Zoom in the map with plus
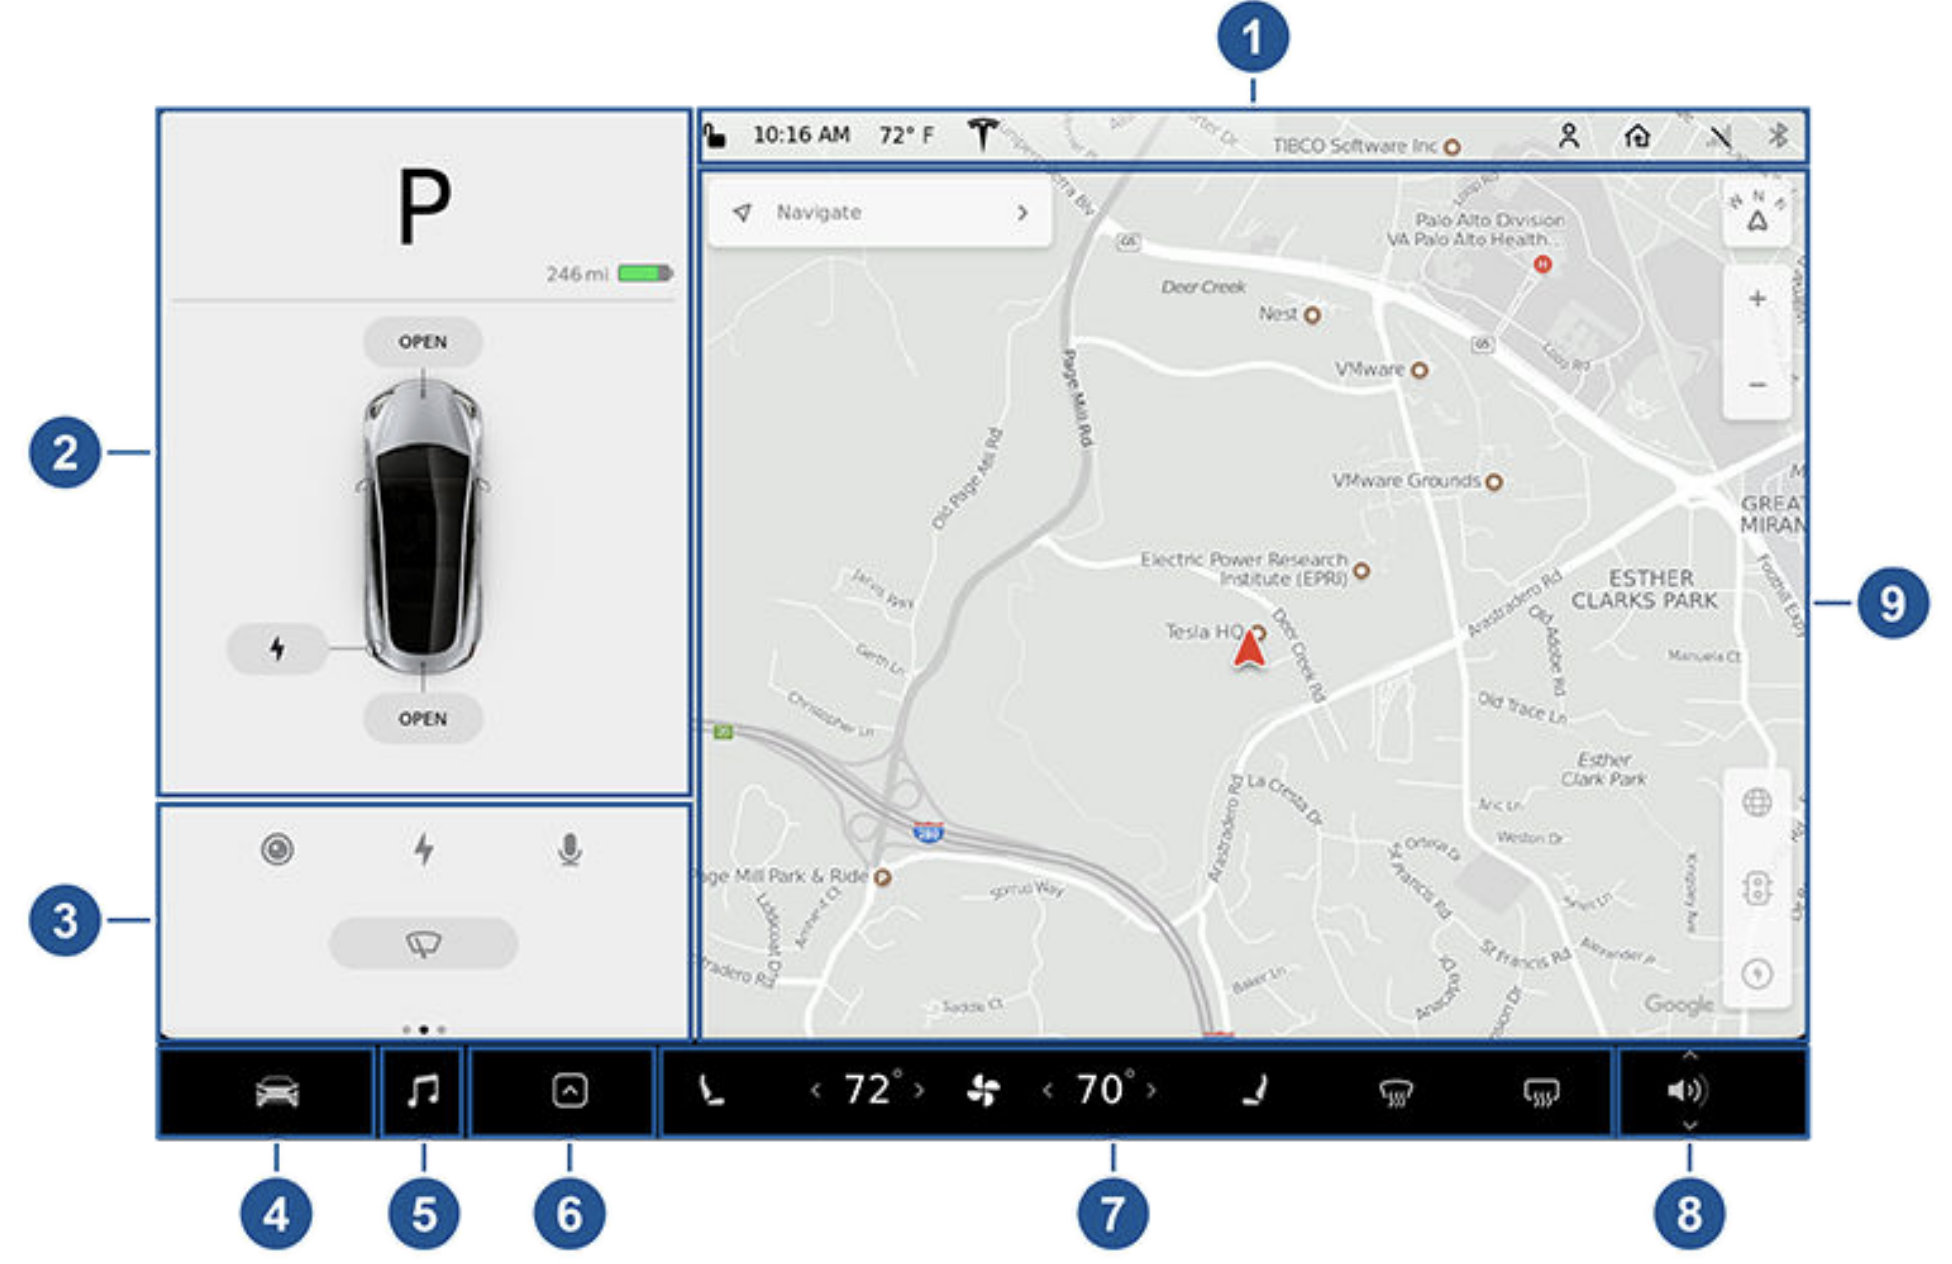This screenshot has height=1264, width=1952. (x=1757, y=299)
